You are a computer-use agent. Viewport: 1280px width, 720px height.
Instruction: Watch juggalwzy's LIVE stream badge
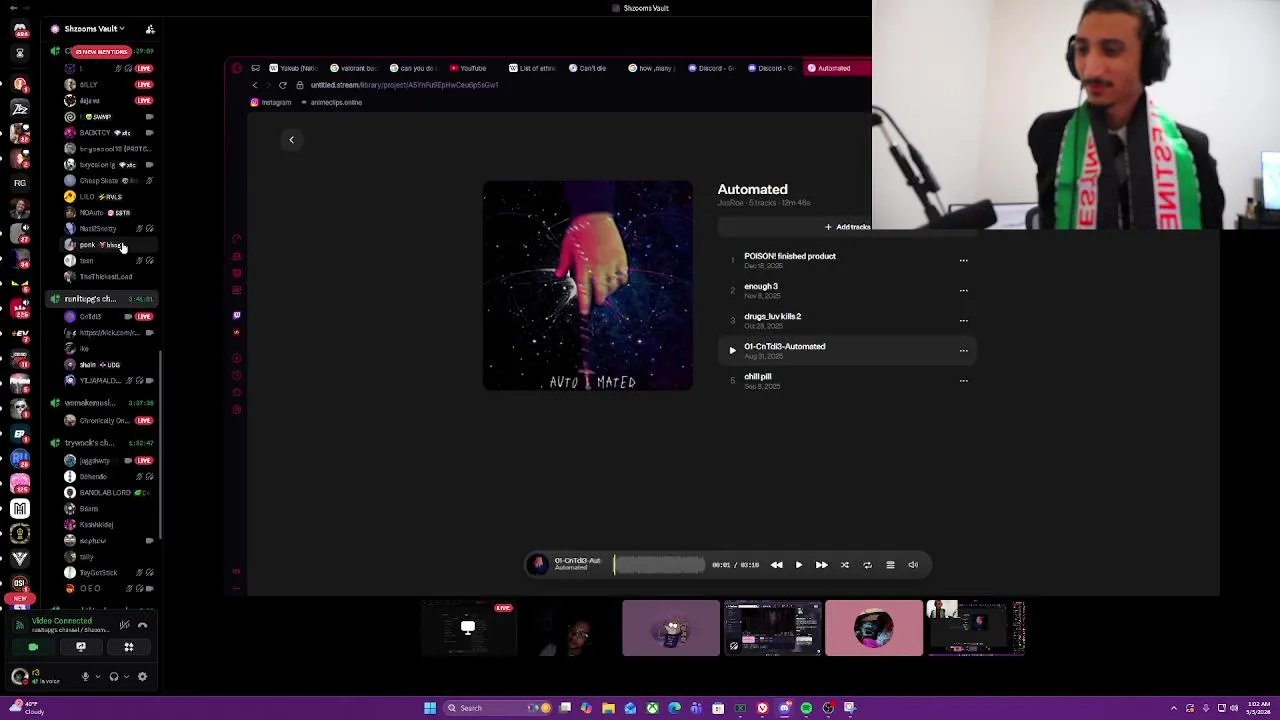click(144, 461)
